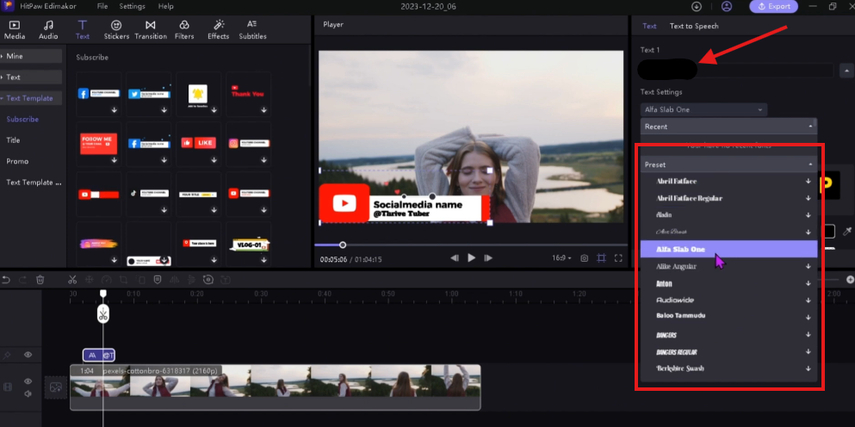Select the split scissors tool in toolbar

click(72, 280)
